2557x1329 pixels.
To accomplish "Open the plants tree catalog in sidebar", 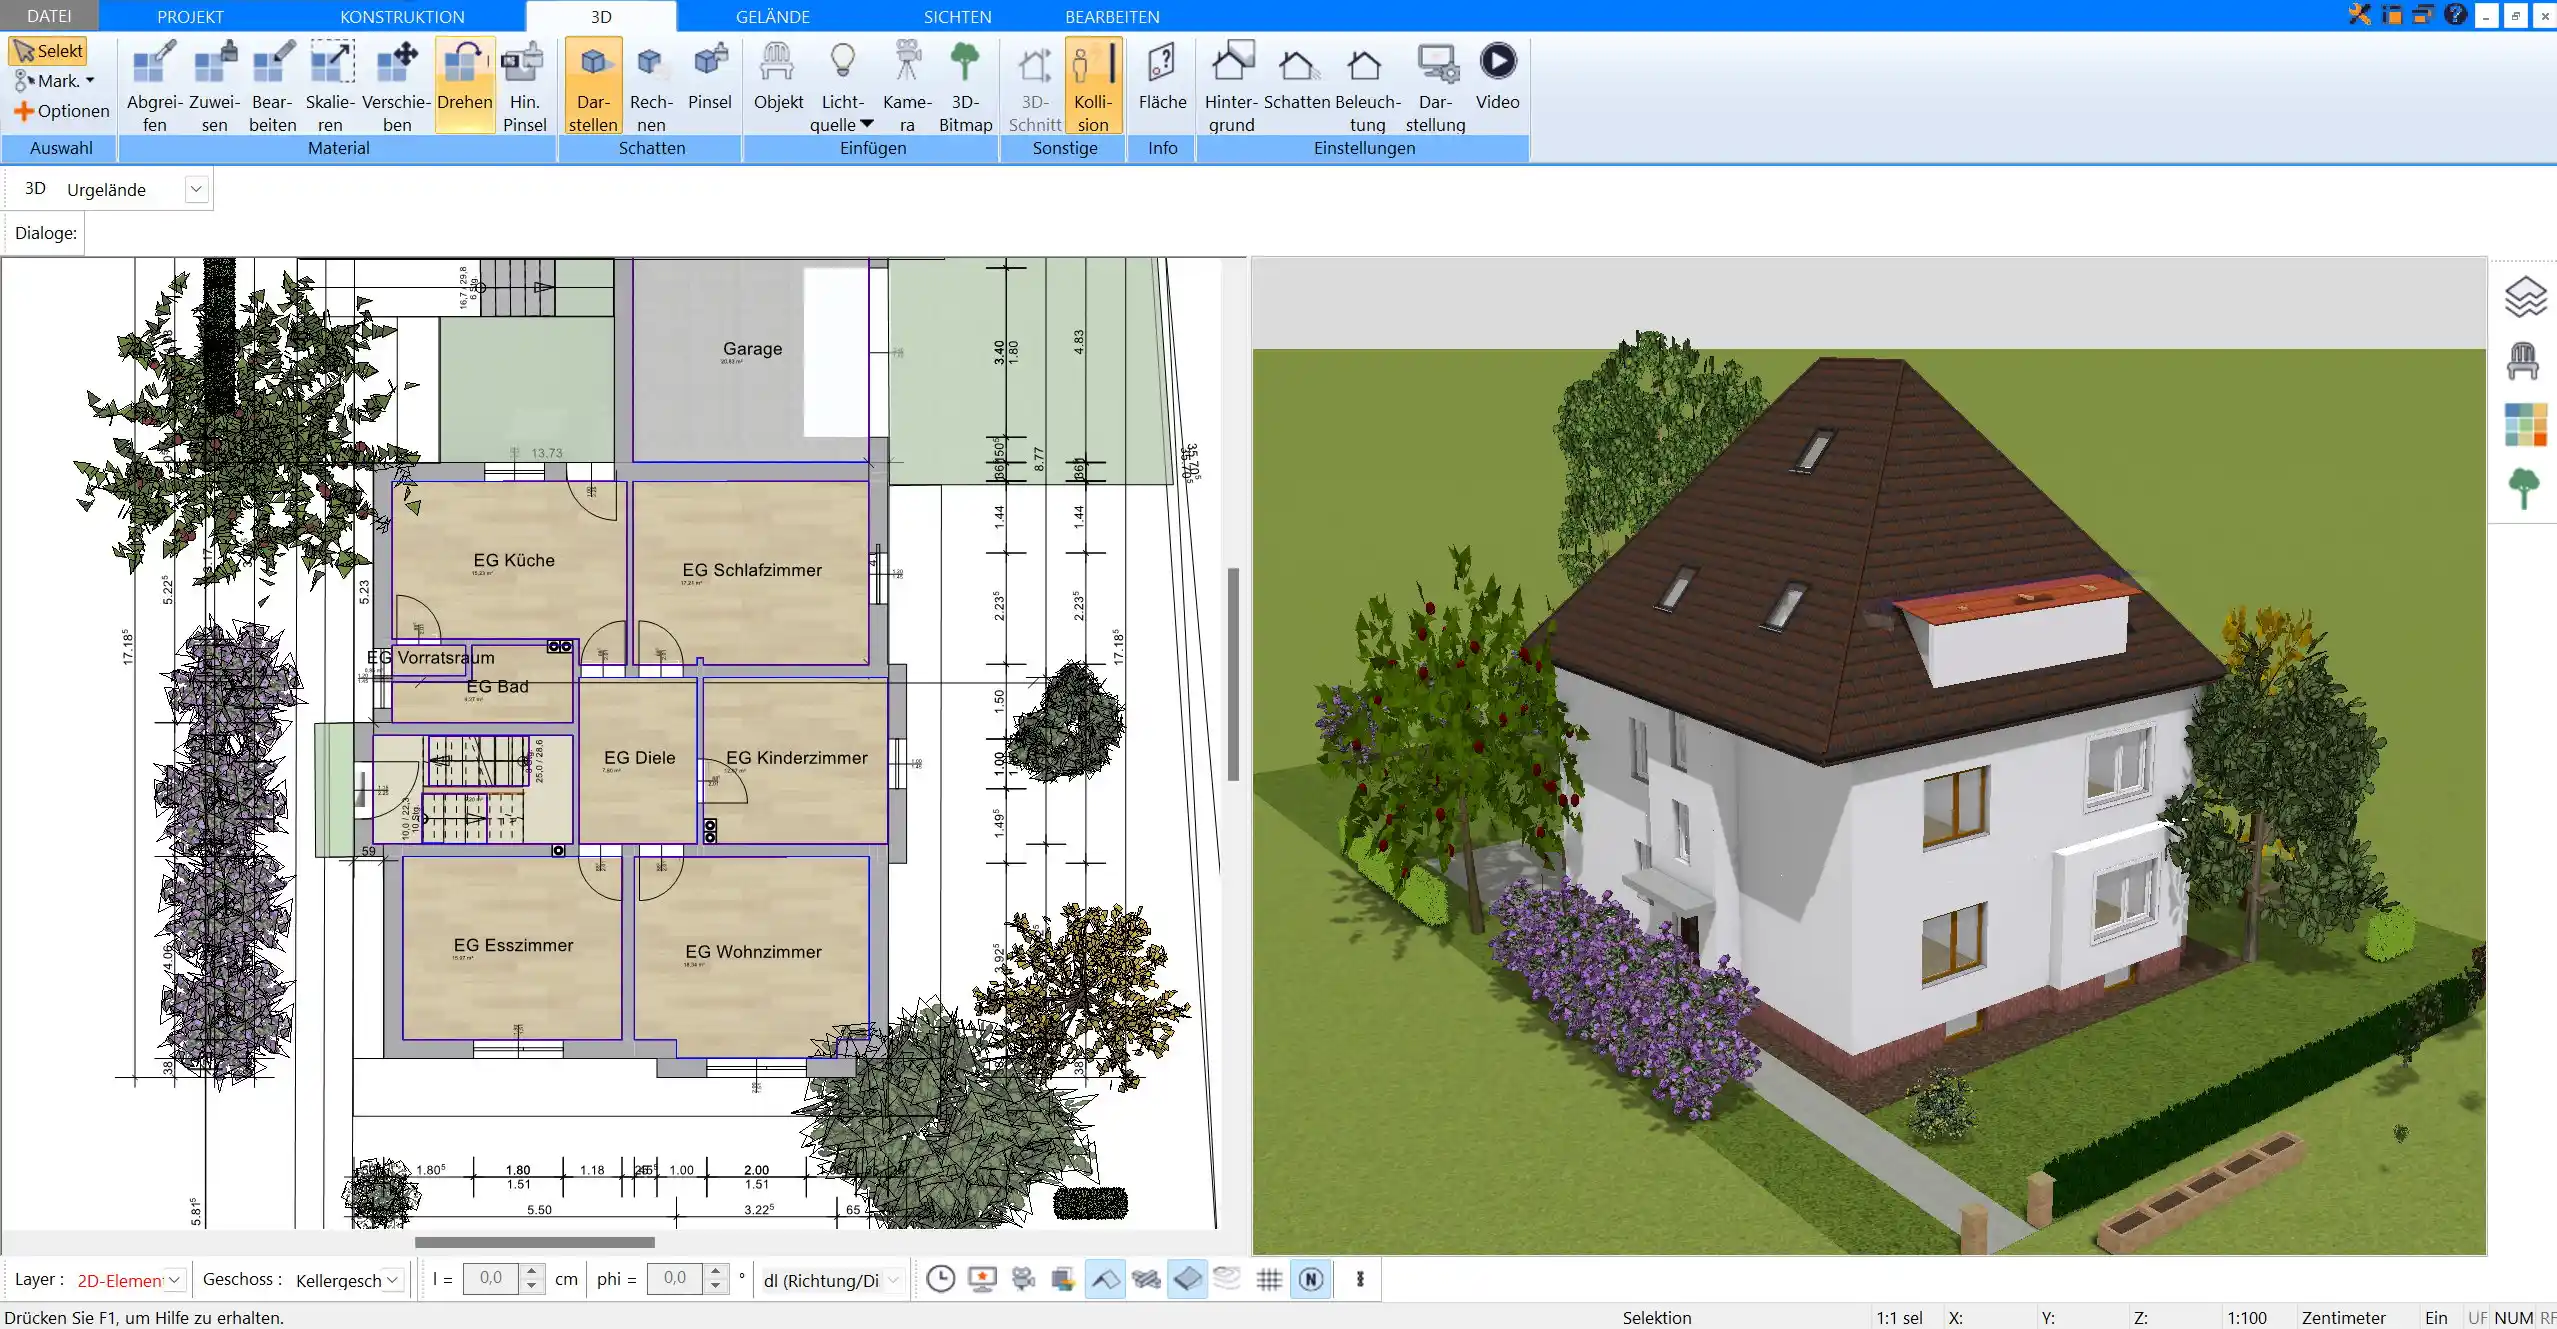I will coord(2523,489).
